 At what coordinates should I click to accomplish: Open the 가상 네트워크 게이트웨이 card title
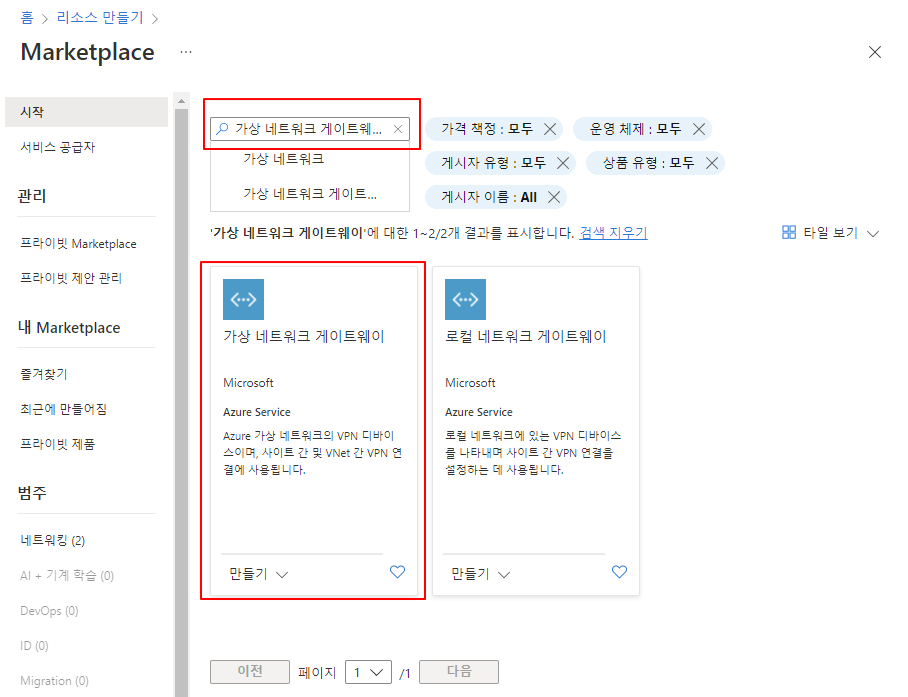pyautogui.click(x=303, y=336)
